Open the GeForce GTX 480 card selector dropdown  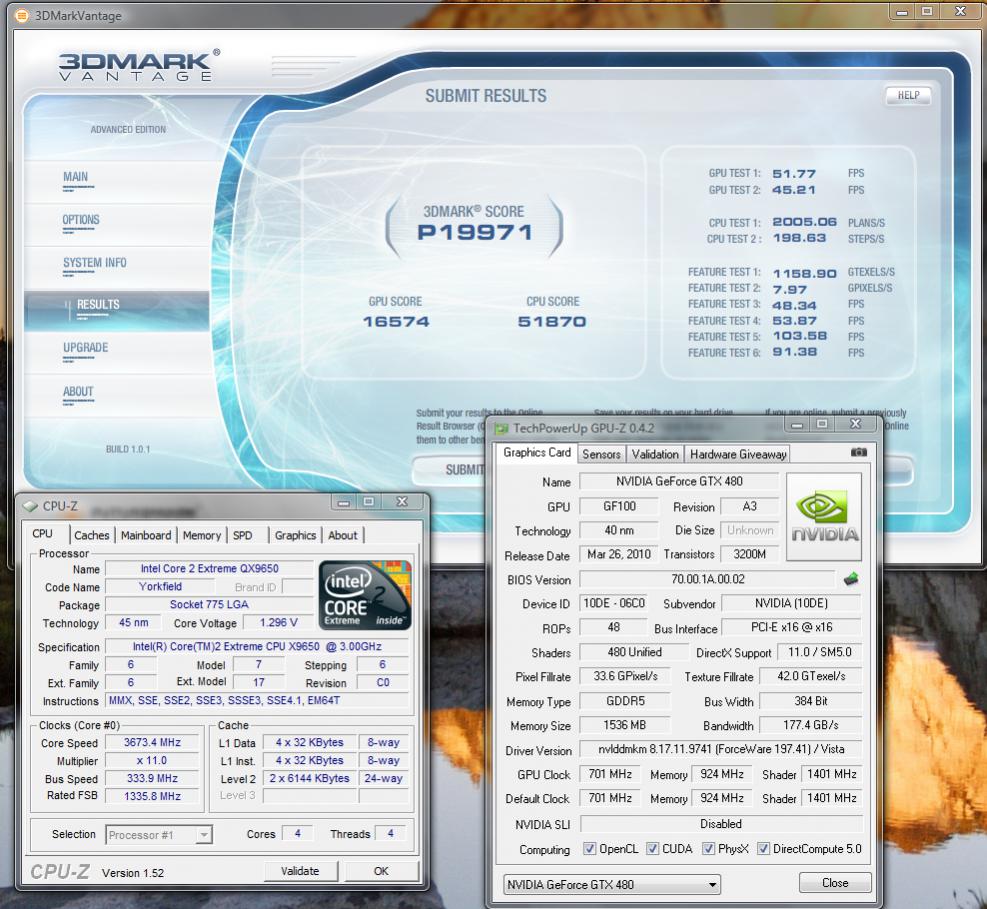click(612, 884)
